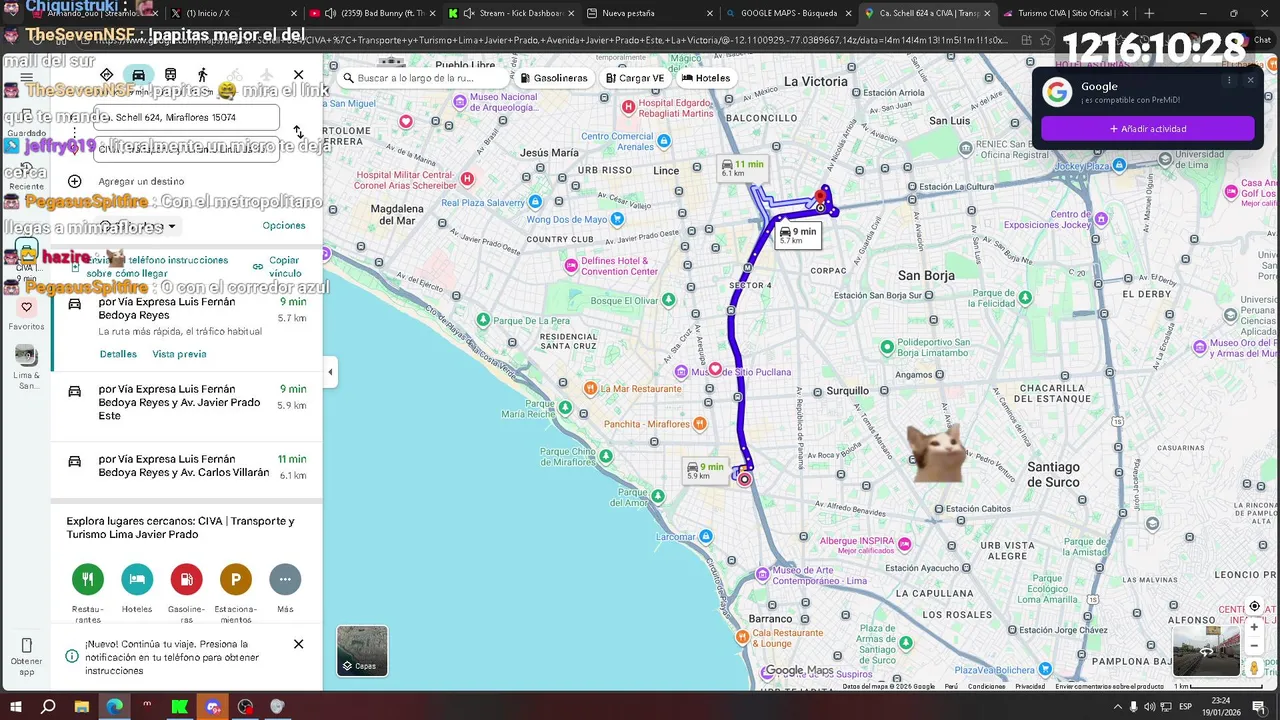This screenshot has width=1280, height=720.
Task: Zoom out on the map
Action: [1254, 645]
